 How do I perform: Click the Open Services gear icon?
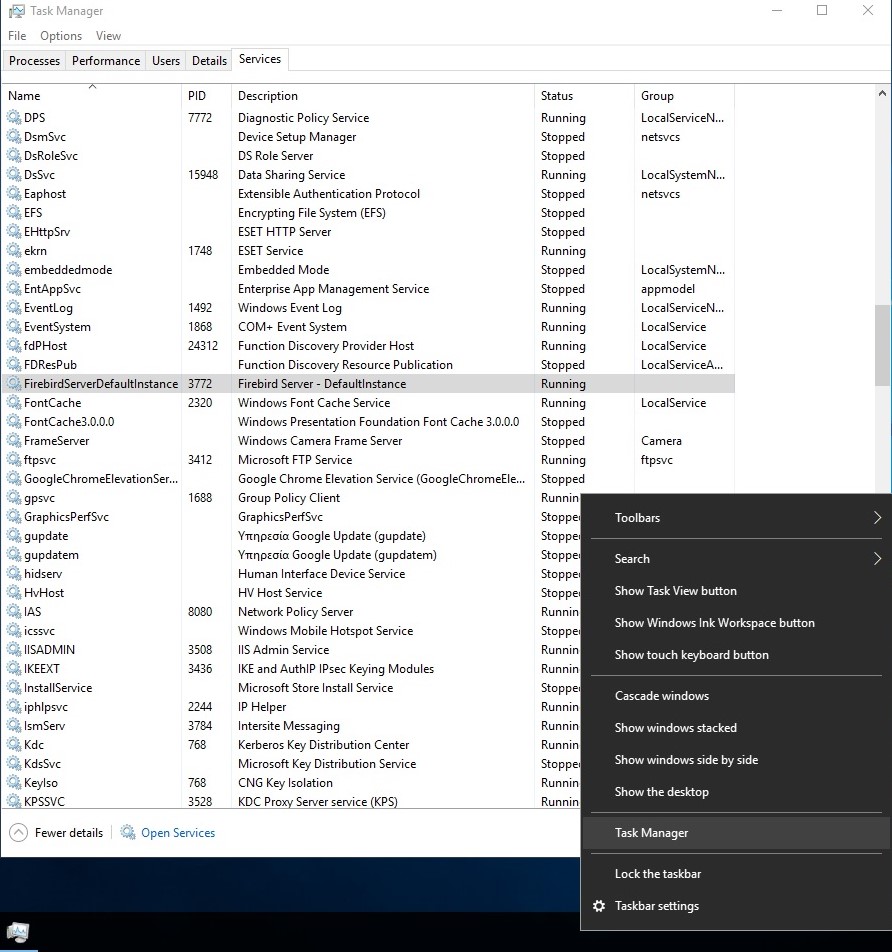coord(128,832)
